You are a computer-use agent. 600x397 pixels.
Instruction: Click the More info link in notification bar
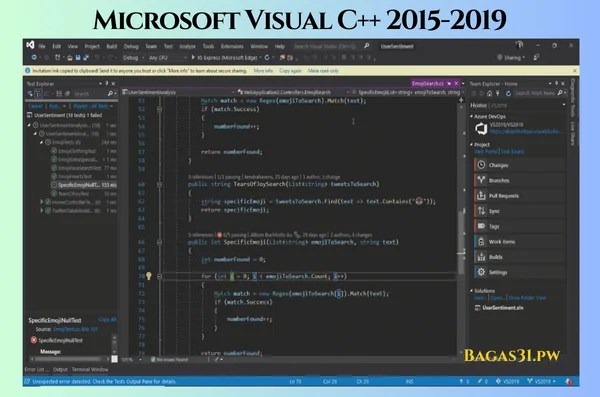(x=263, y=71)
